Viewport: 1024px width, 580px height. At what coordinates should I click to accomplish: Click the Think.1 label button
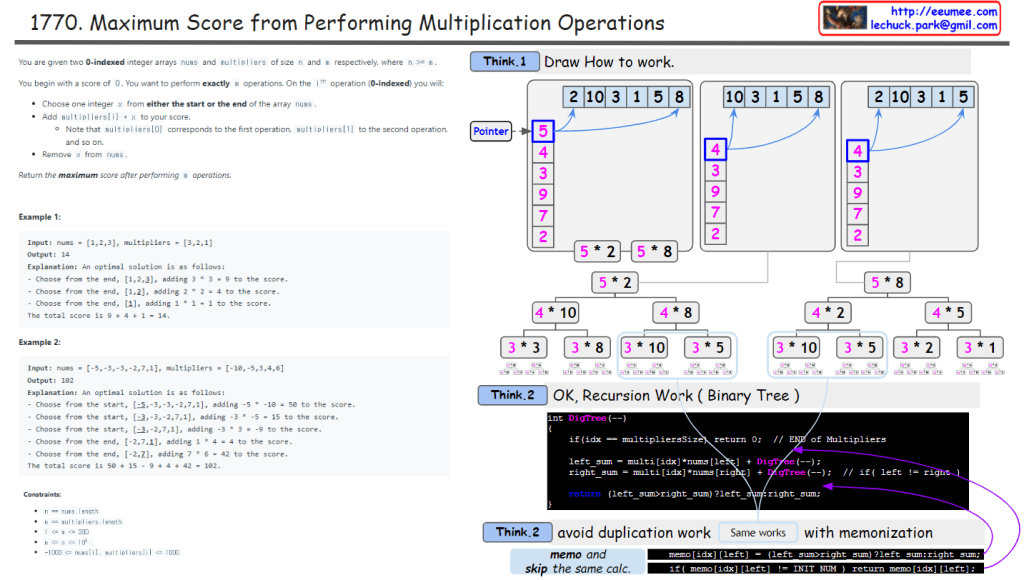[x=504, y=62]
